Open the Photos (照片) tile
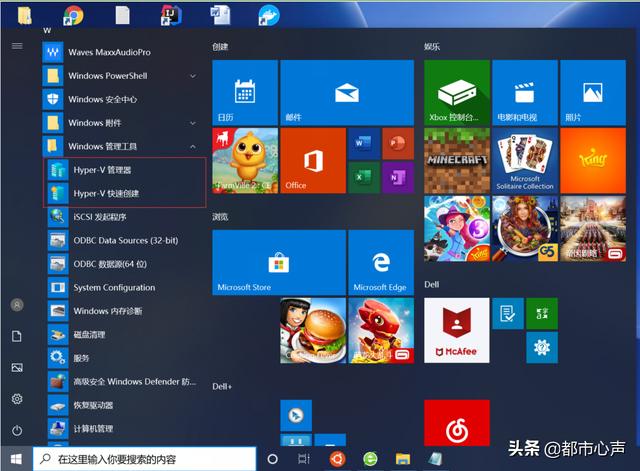This screenshot has width=640, height=471. coord(593,93)
